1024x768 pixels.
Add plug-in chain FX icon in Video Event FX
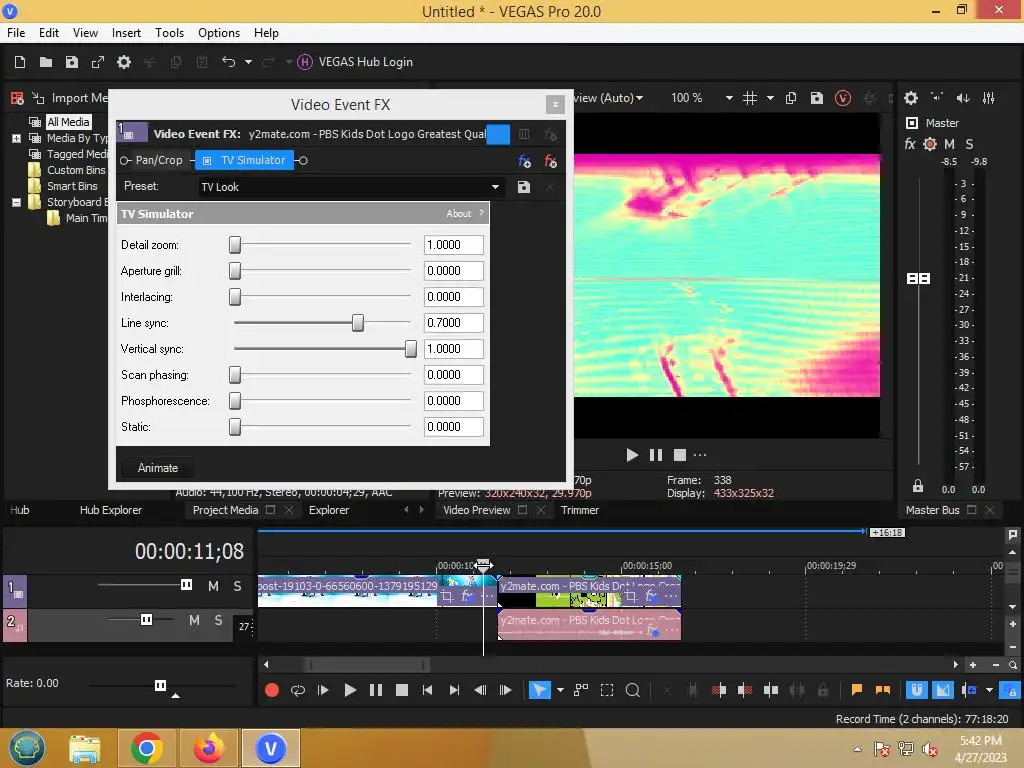pyautogui.click(x=524, y=161)
